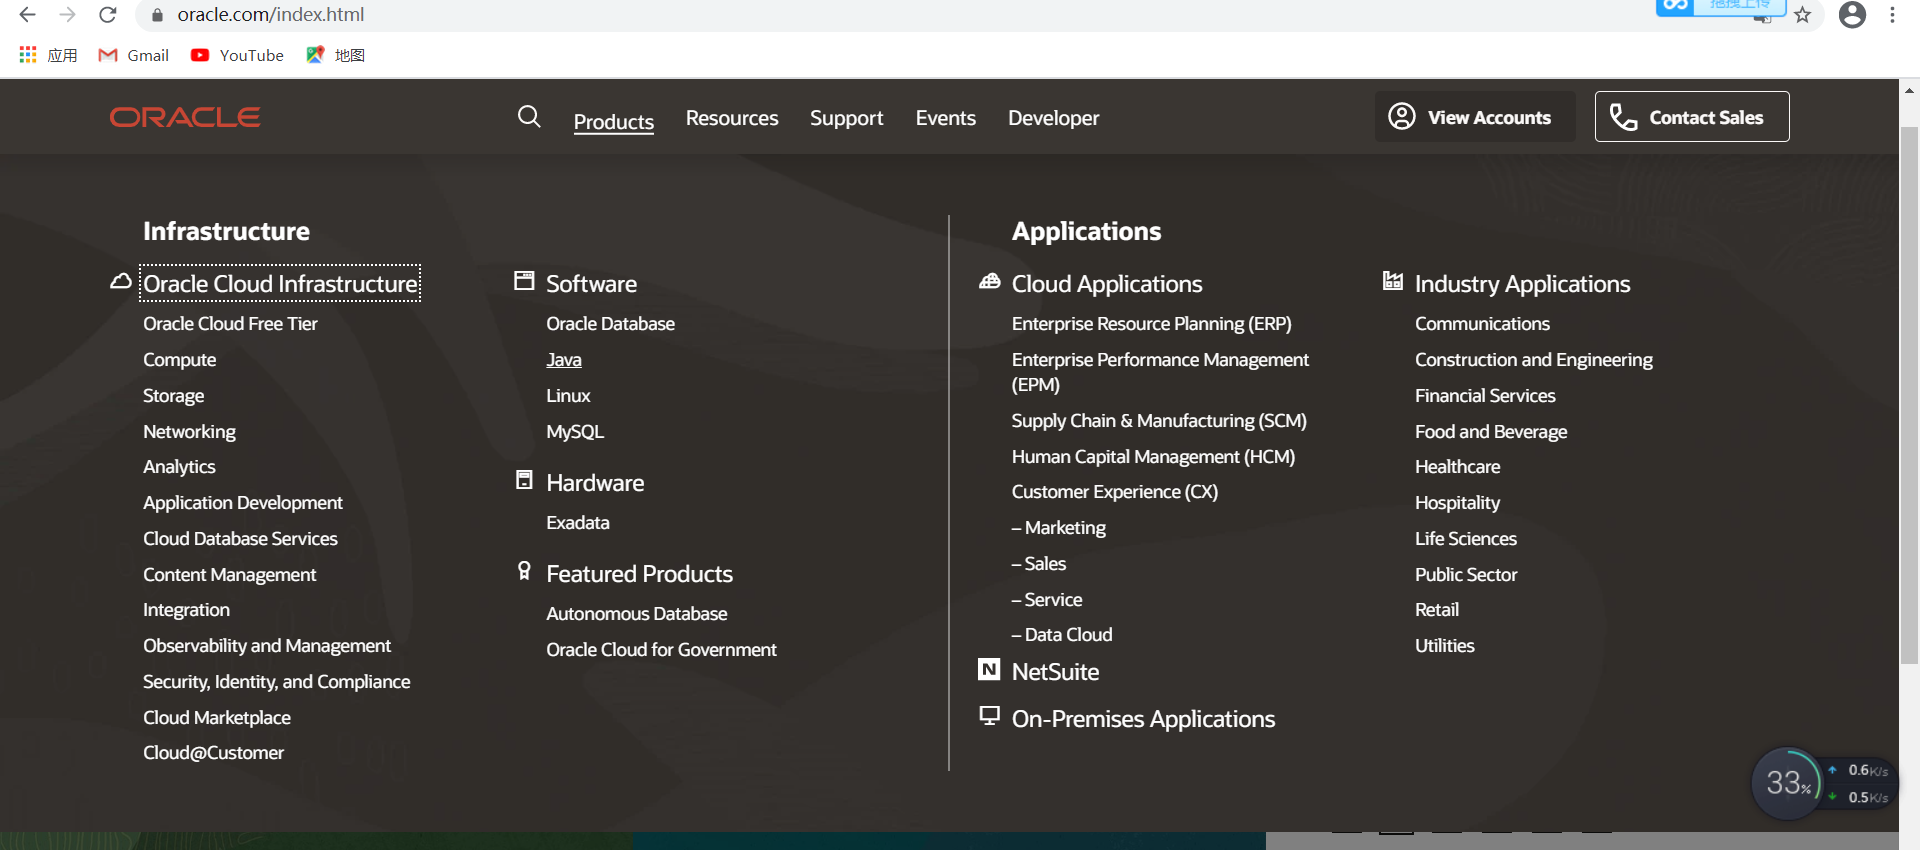The width and height of the screenshot is (1920, 850).
Task: Click the Industry Applications building icon
Action: 1393,281
